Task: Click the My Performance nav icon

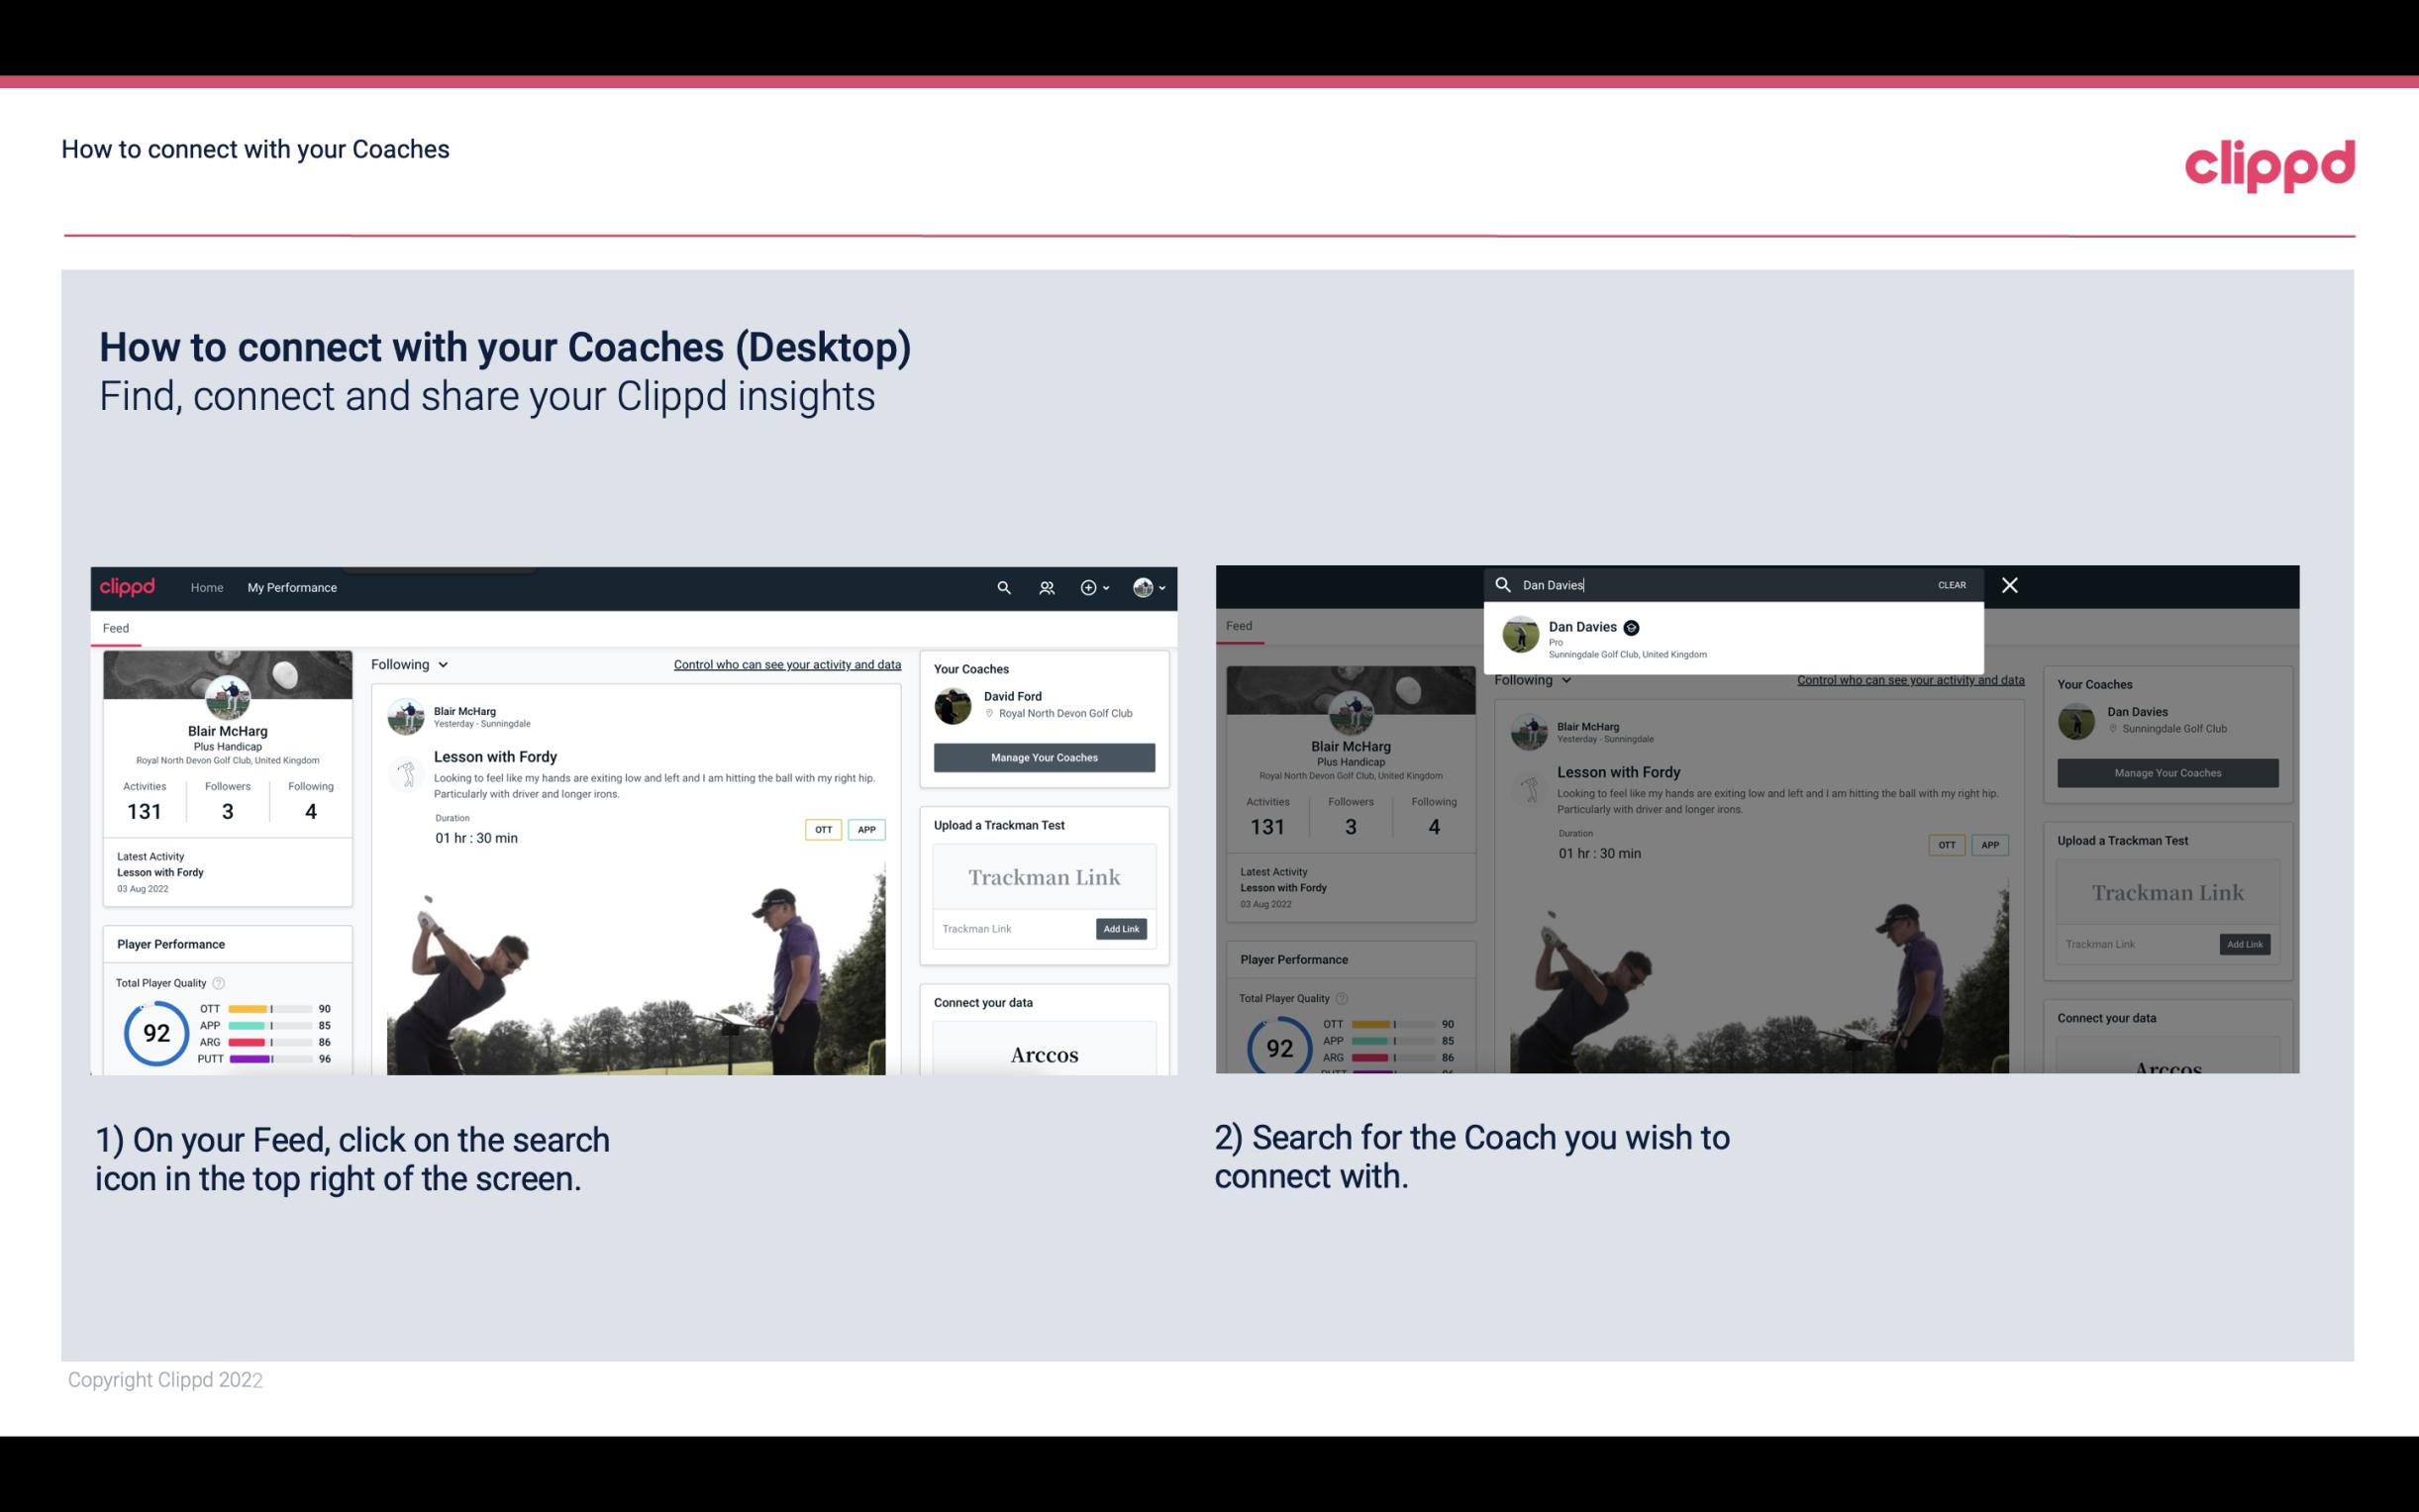Action: pyautogui.click(x=292, y=587)
